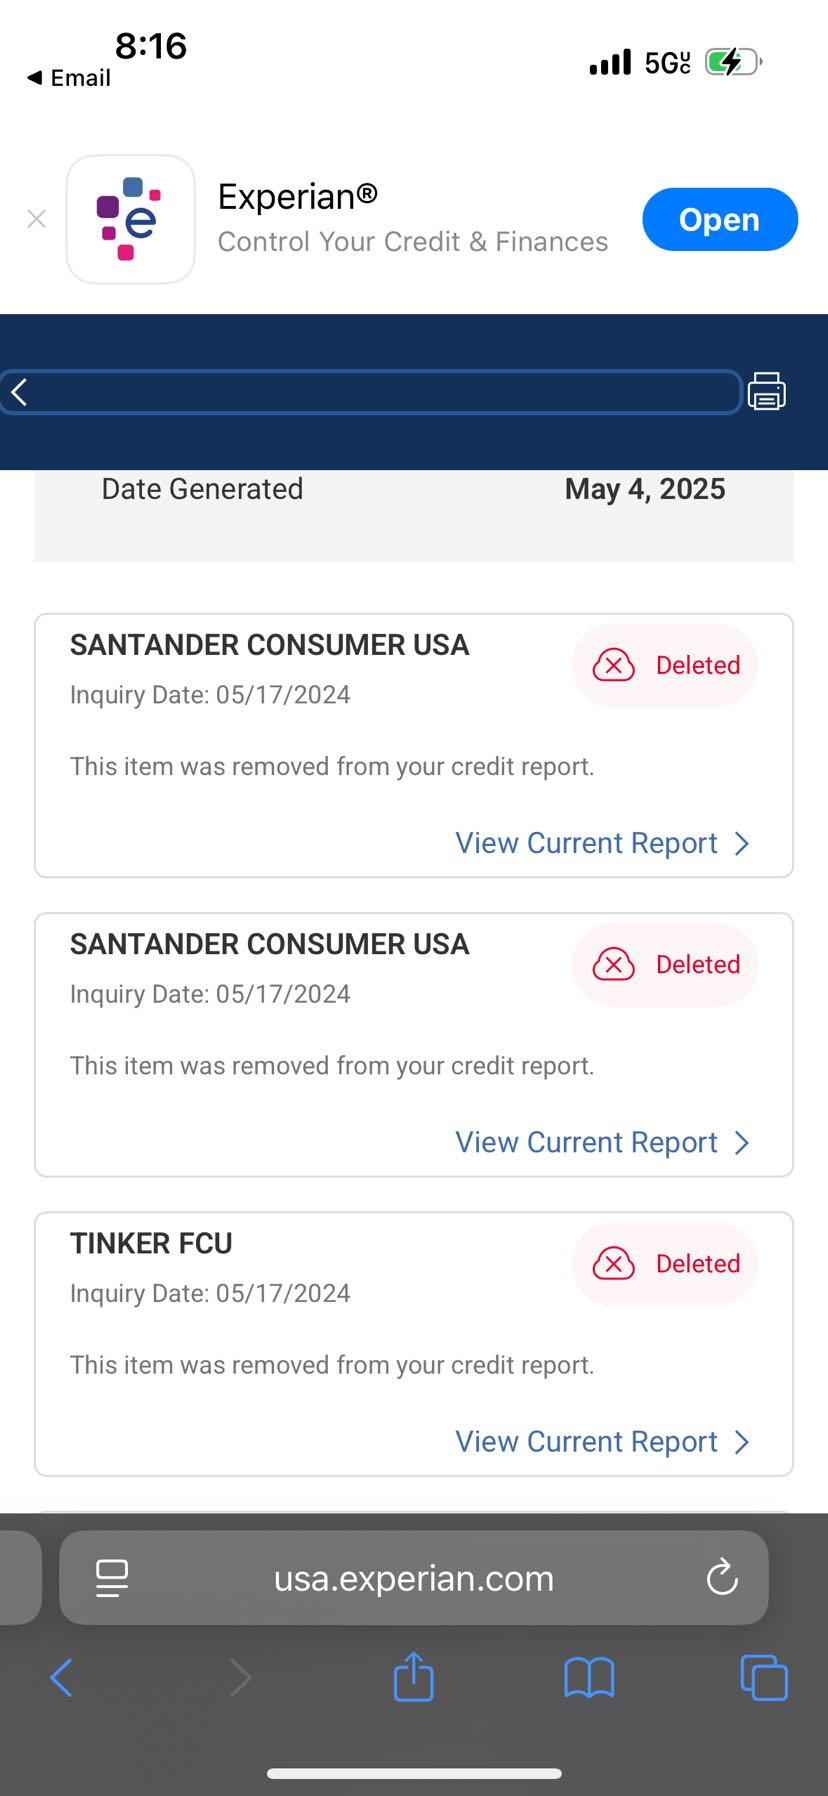Show Safari open tabs overview
The width and height of the screenshot is (828, 1796).
pos(764,1677)
